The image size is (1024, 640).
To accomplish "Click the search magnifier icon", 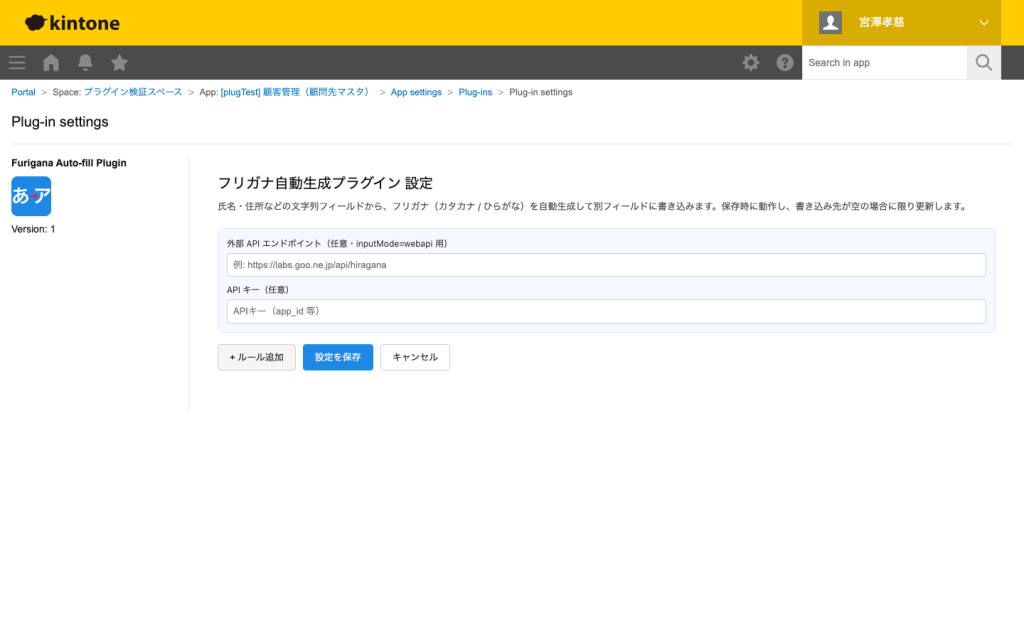I will coord(983,62).
